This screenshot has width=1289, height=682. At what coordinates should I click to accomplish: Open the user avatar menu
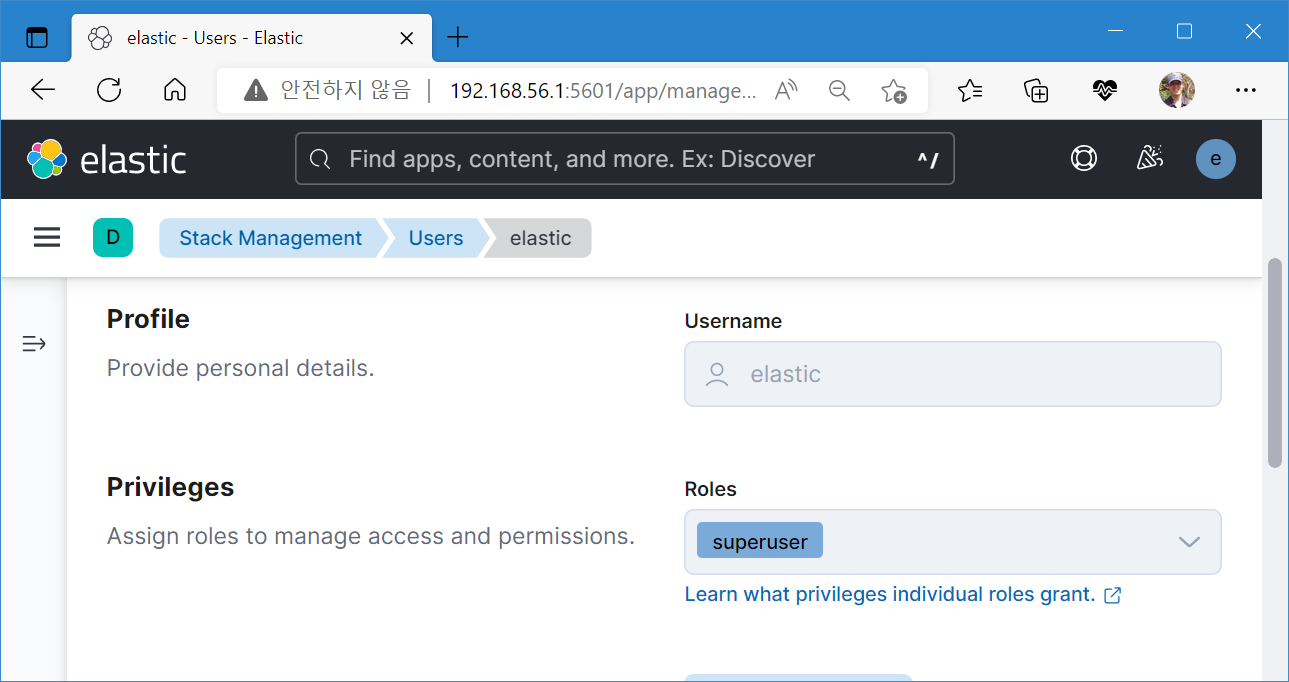tap(1215, 159)
